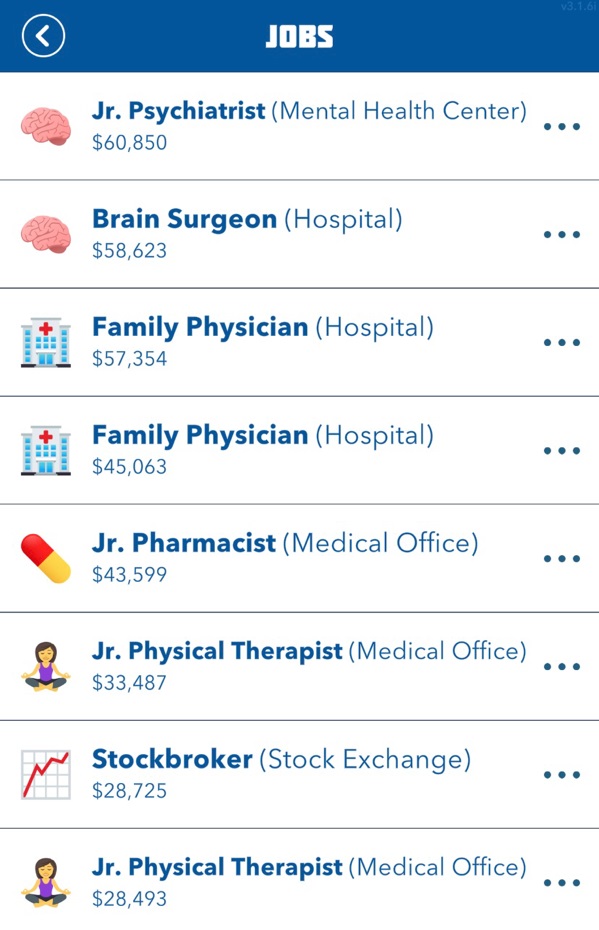Screen dimensions: 599x930
Task: Open options dots for Jr. Pharmacist
Action: point(562,559)
